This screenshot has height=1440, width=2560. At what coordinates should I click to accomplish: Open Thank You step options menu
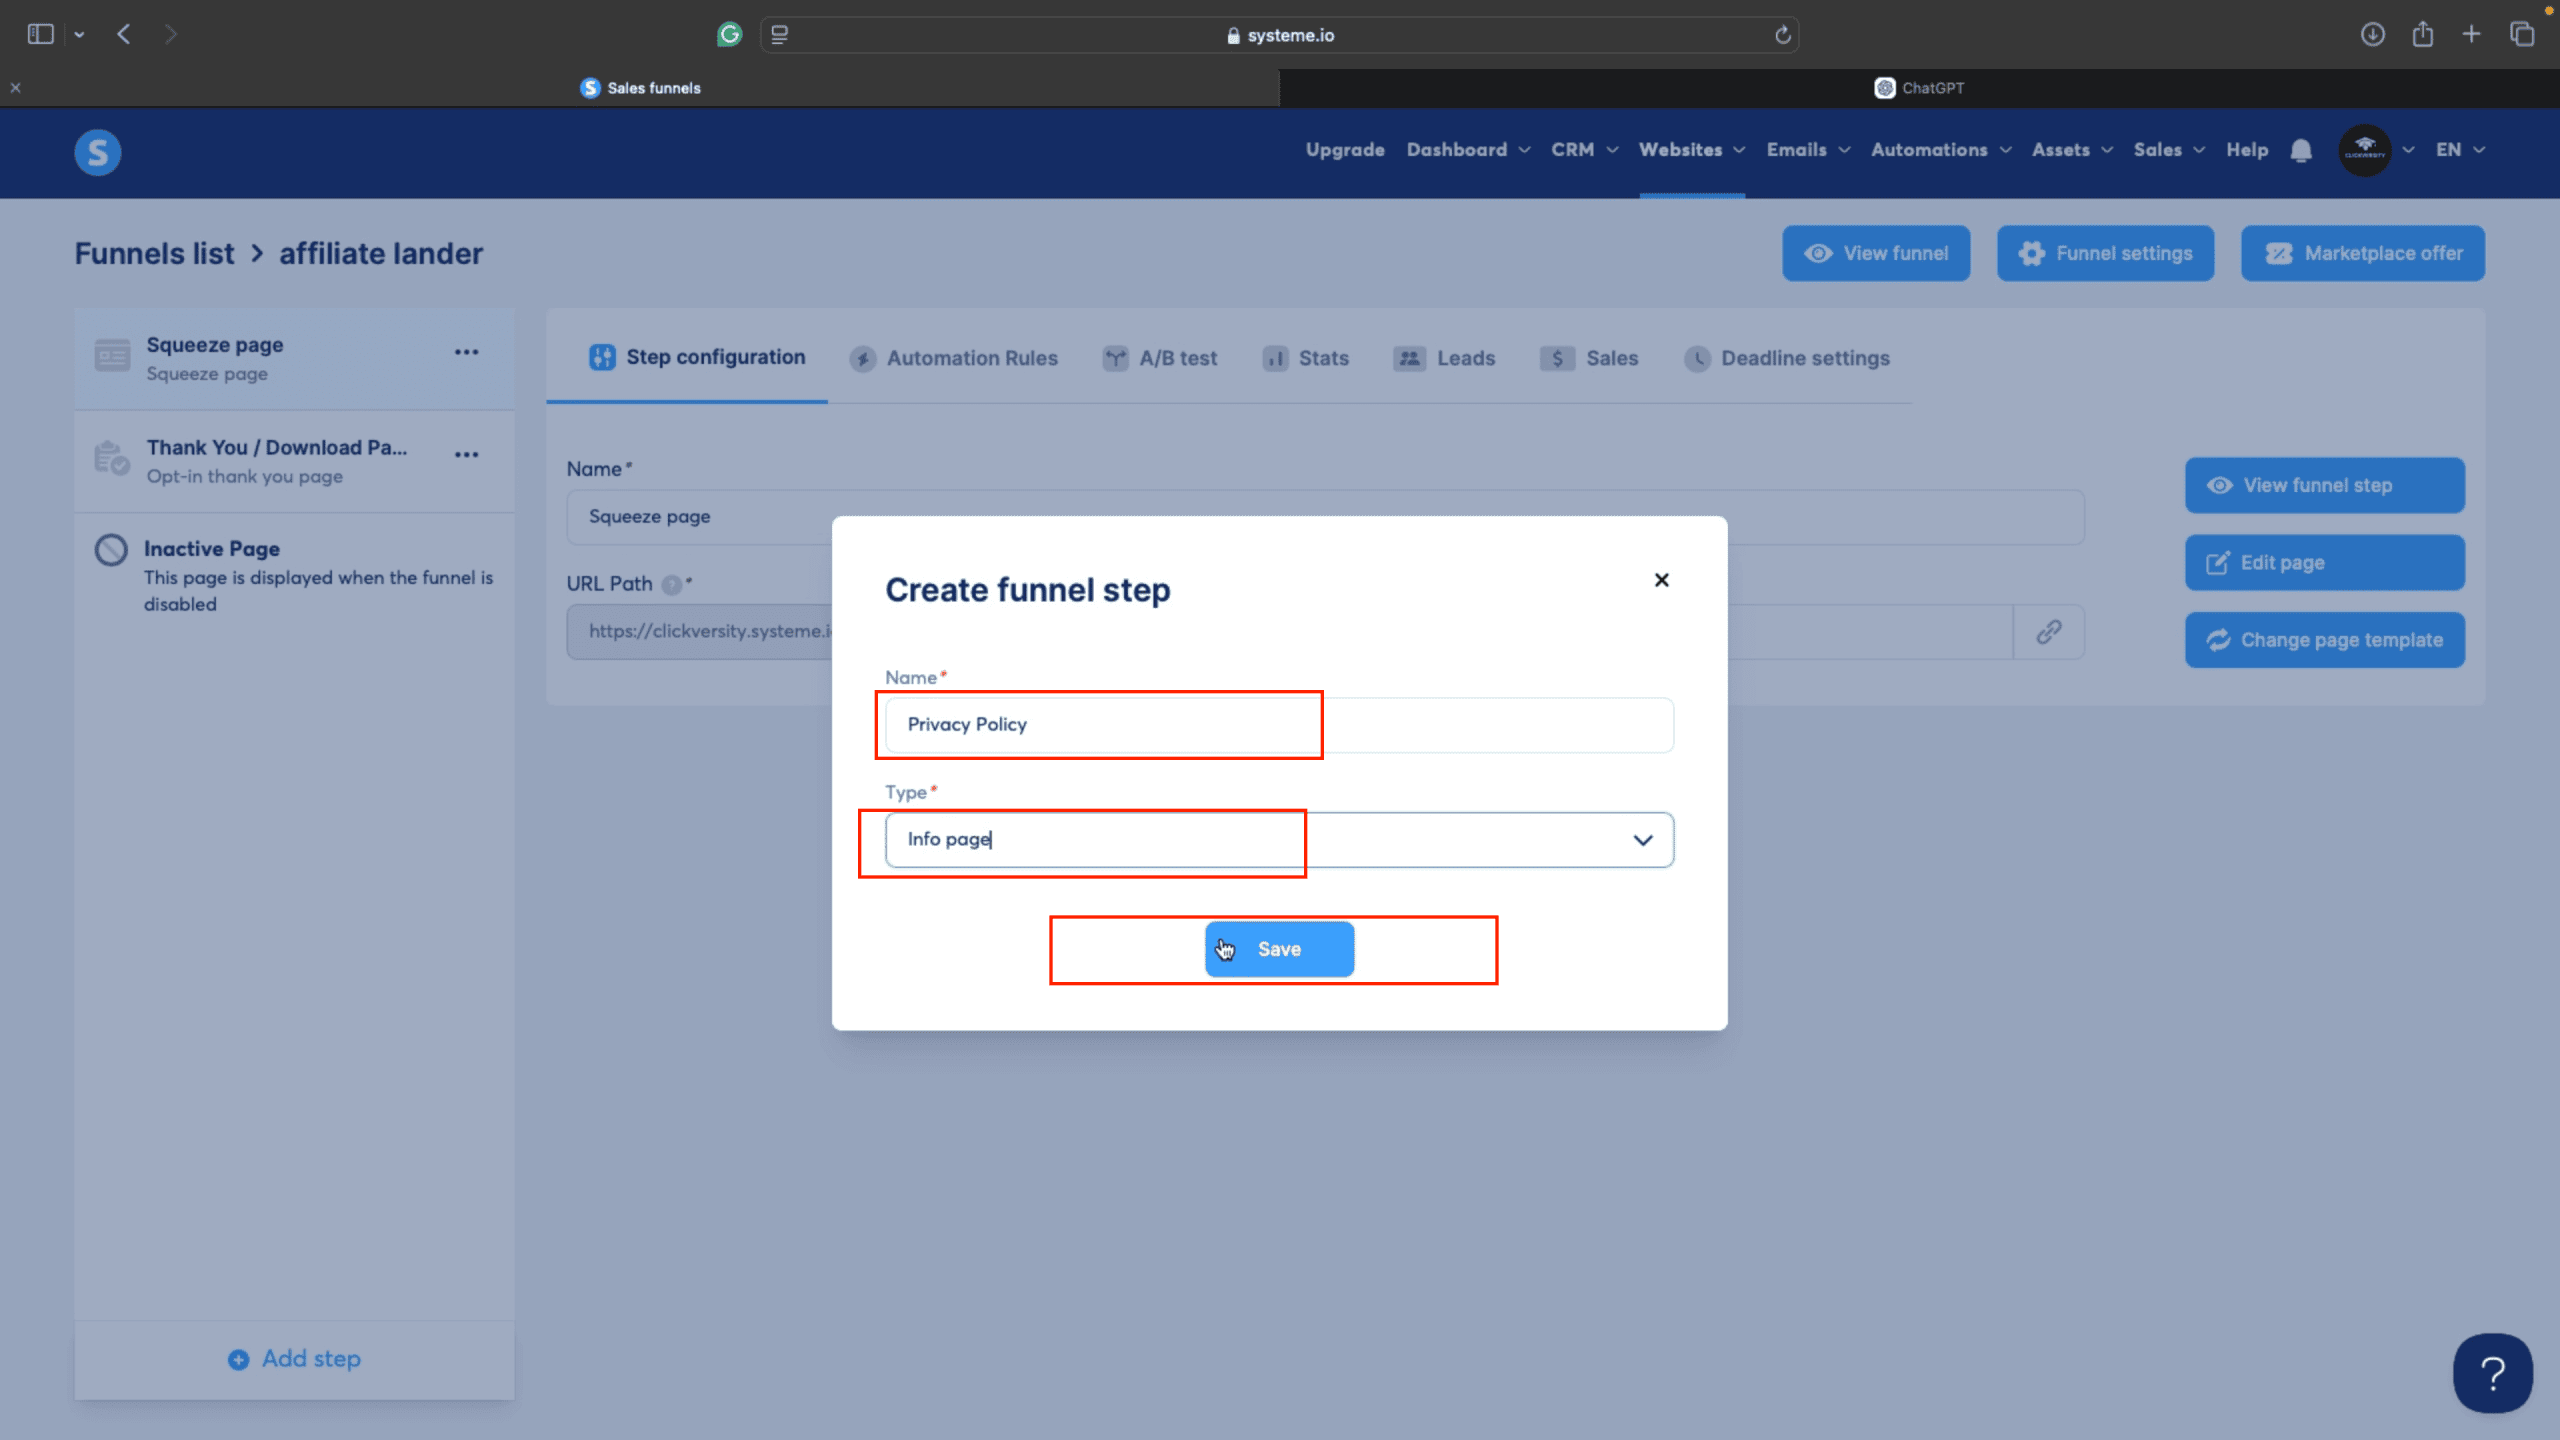point(467,454)
